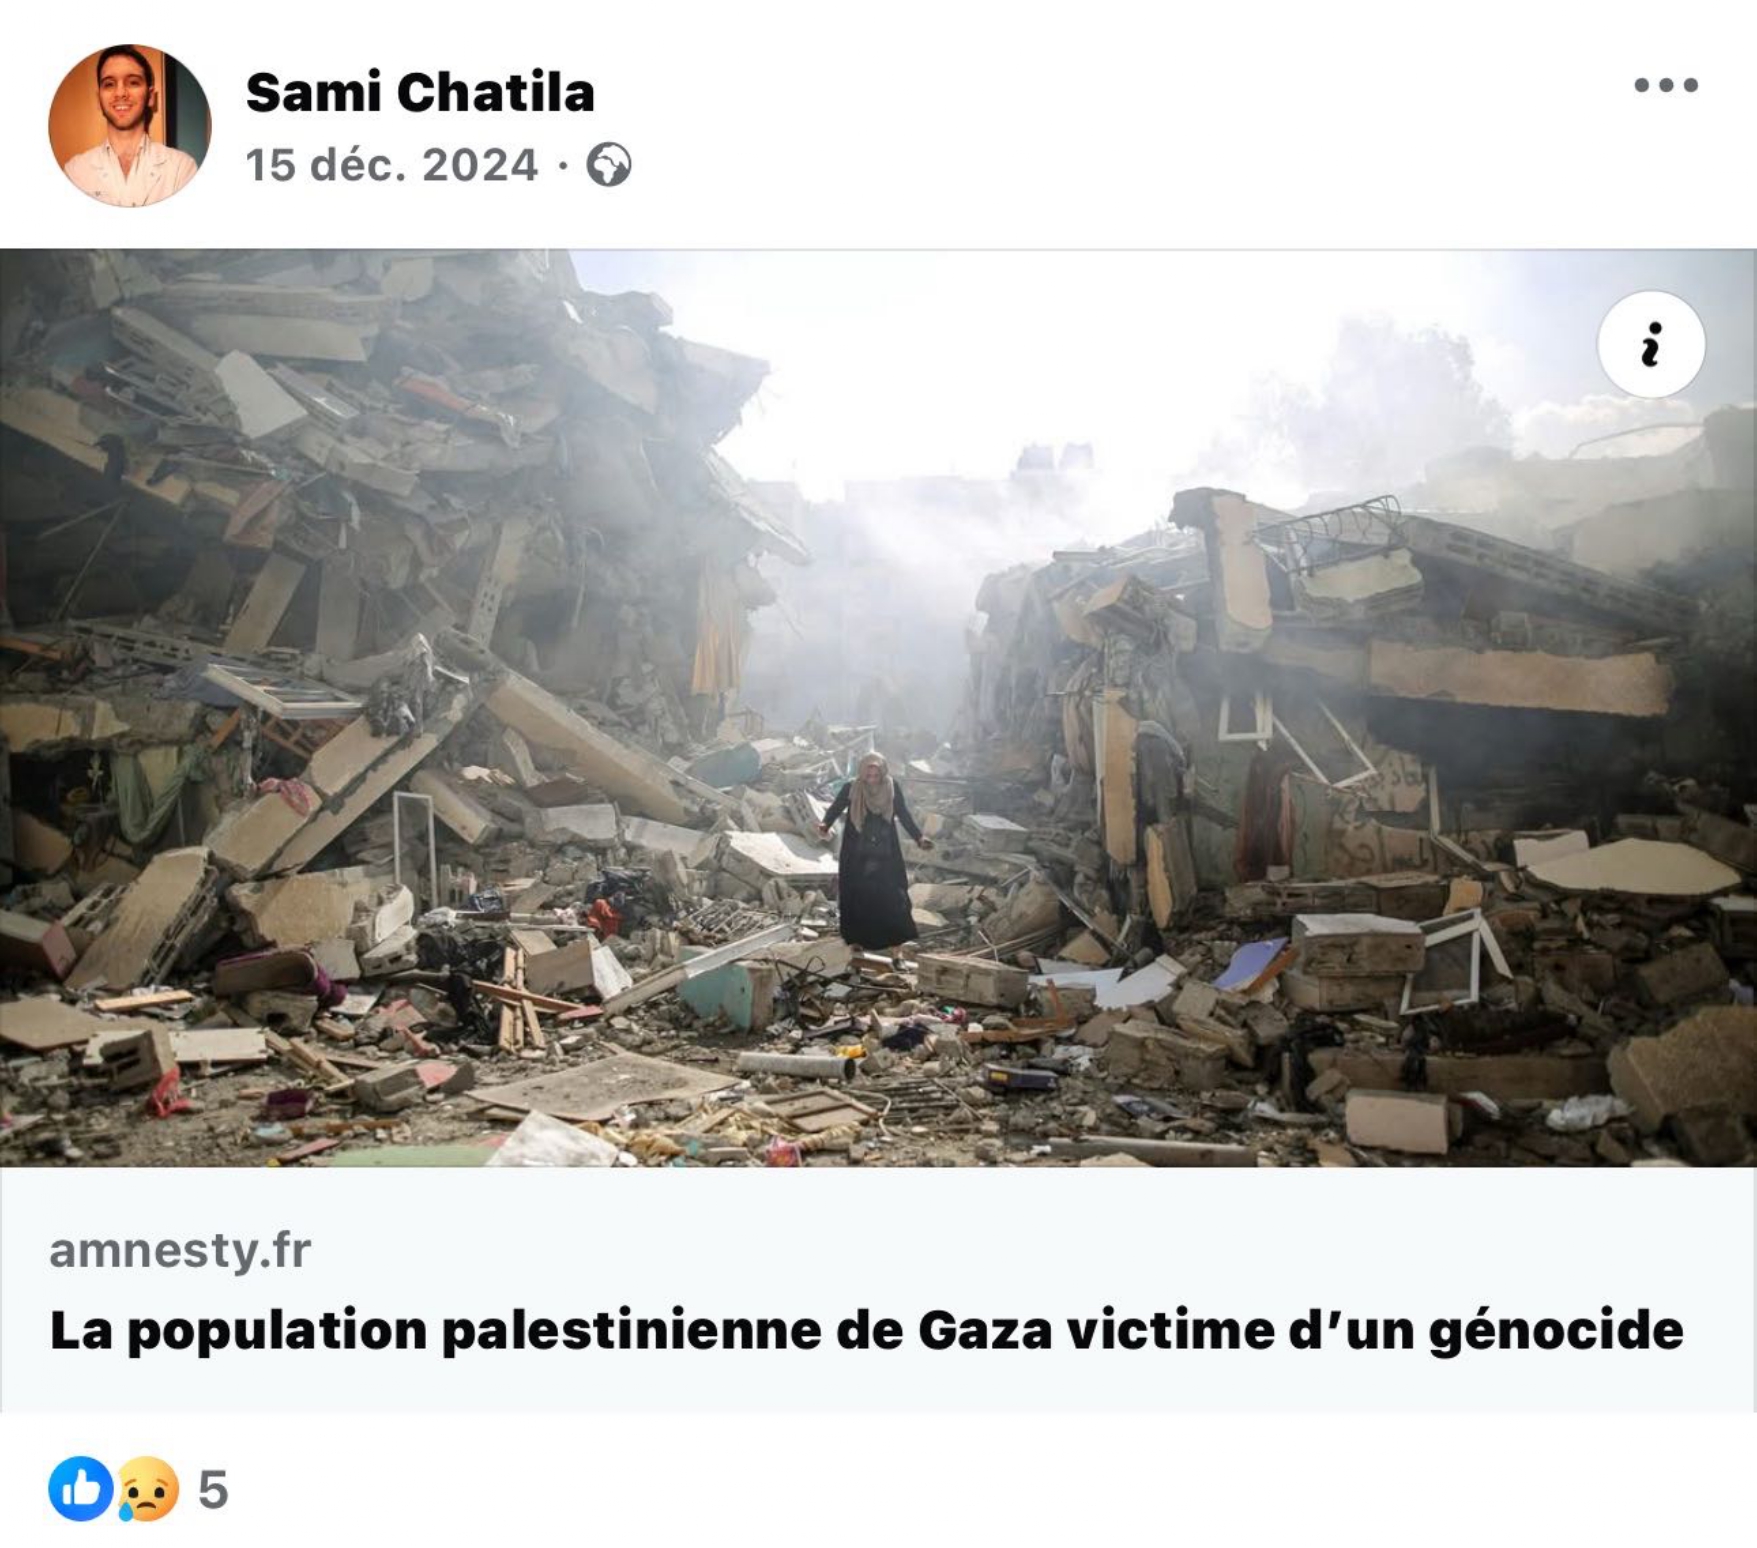Click the sad crying reaction emoji

coord(148,1489)
